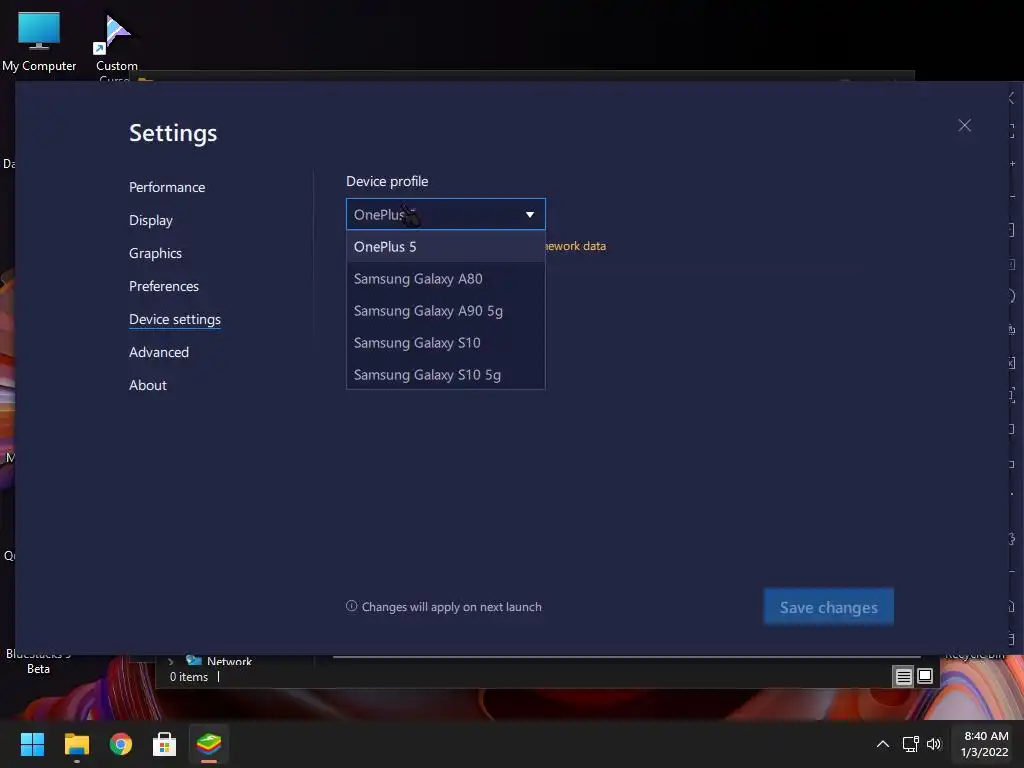
Task: Open File Explorer from the taskbar
Action: click(x=76, y=744)
